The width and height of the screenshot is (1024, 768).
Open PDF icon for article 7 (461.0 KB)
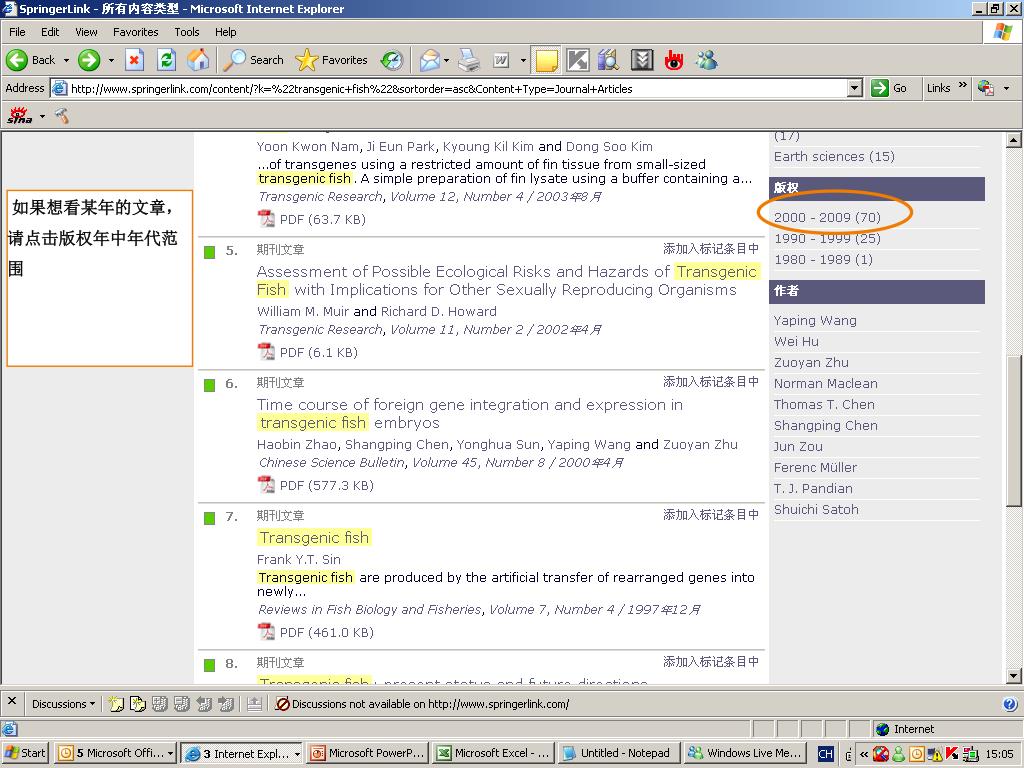(266, 632)
